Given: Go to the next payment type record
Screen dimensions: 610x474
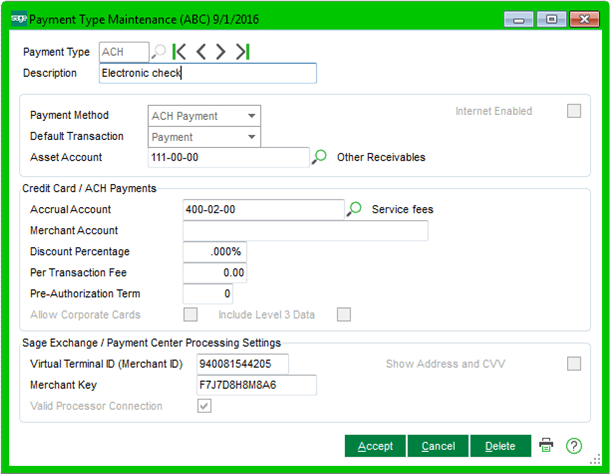Looking at the screenshot, I should click(221, 52).
